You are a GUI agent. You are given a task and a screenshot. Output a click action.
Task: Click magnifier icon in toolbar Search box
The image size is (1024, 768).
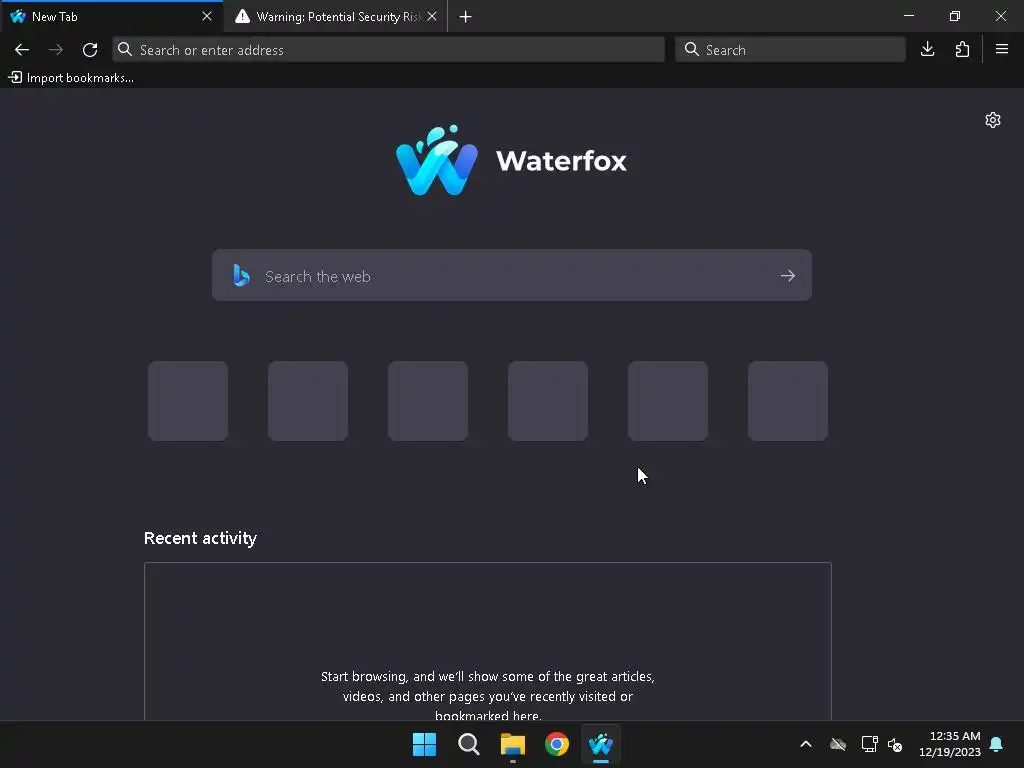point(691,50)
